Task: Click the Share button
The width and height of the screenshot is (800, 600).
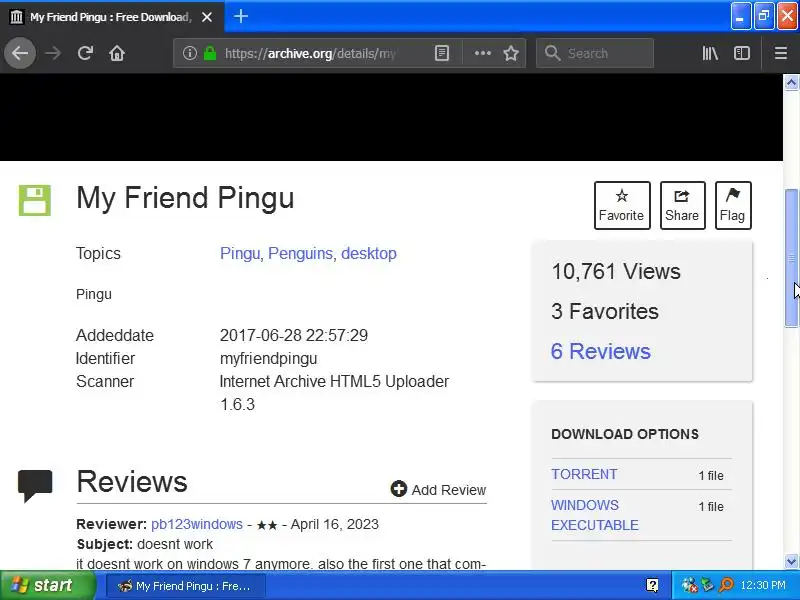Action: click(x=682, y=205)
